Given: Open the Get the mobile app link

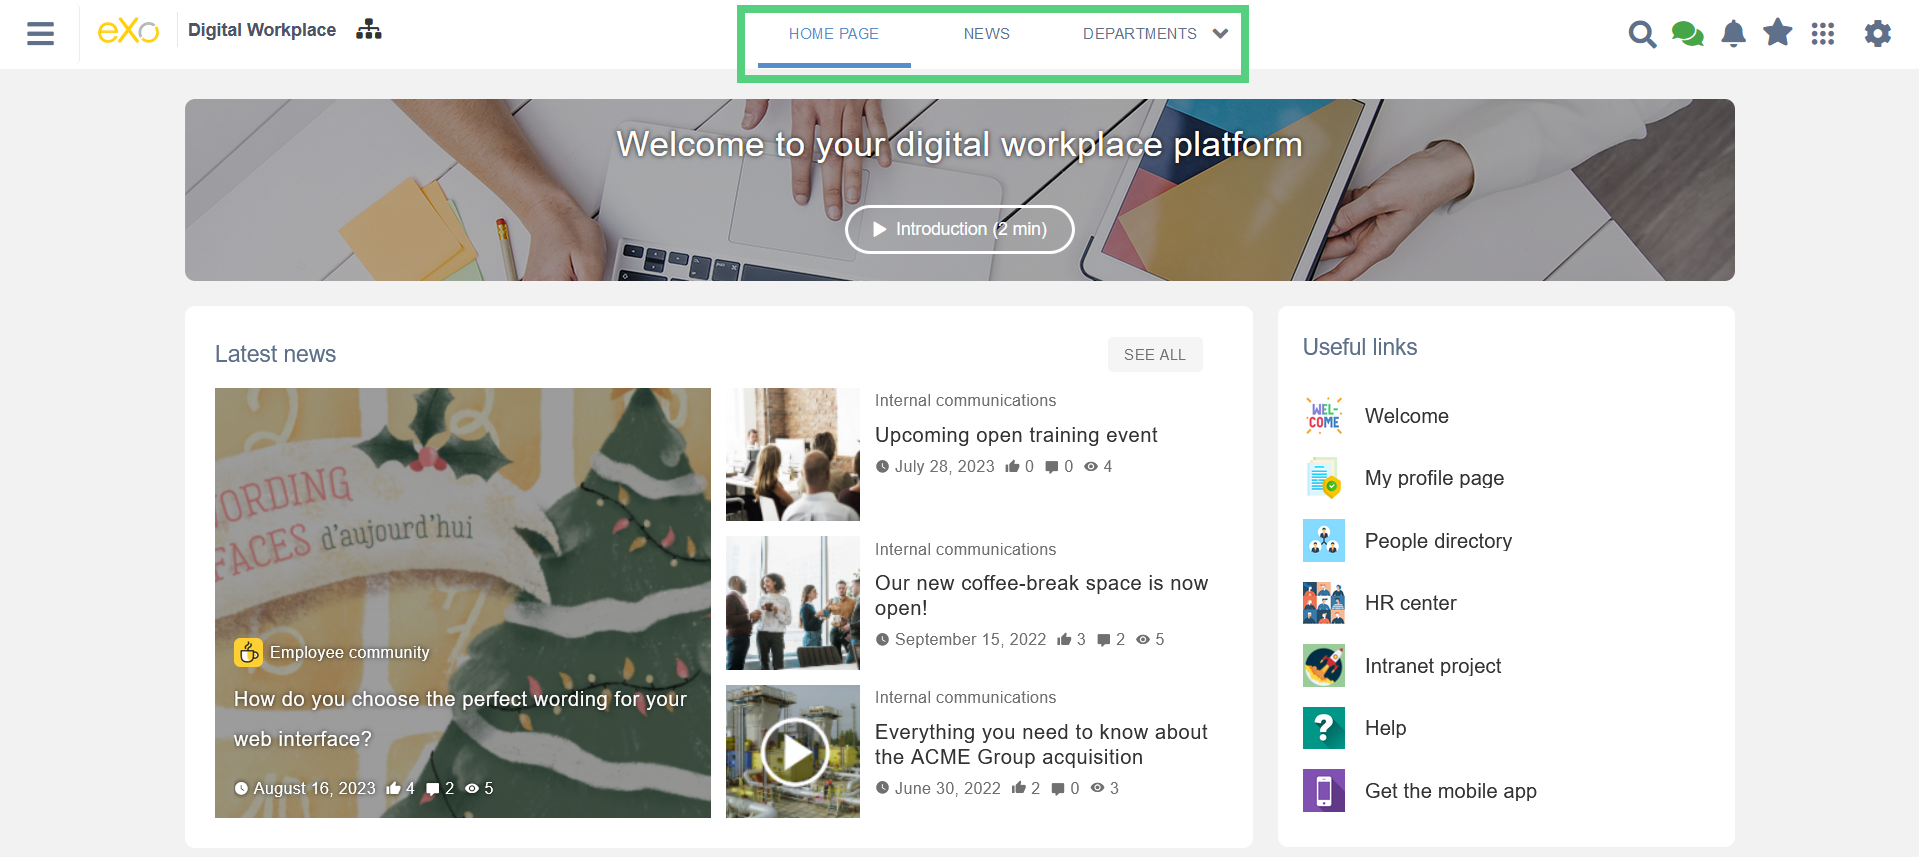Looking at the screenshot, I should click(x=1450, y=791).
